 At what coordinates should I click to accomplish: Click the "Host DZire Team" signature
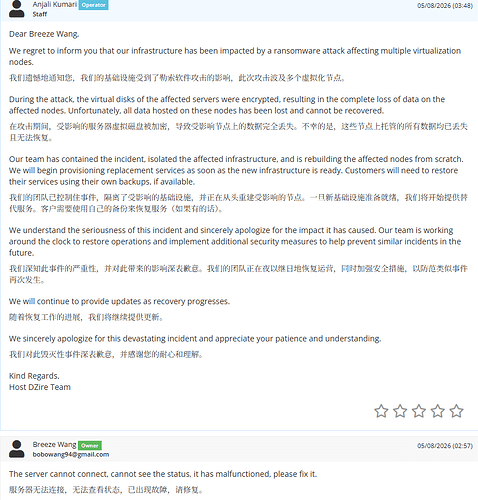[x=40, y=387]
